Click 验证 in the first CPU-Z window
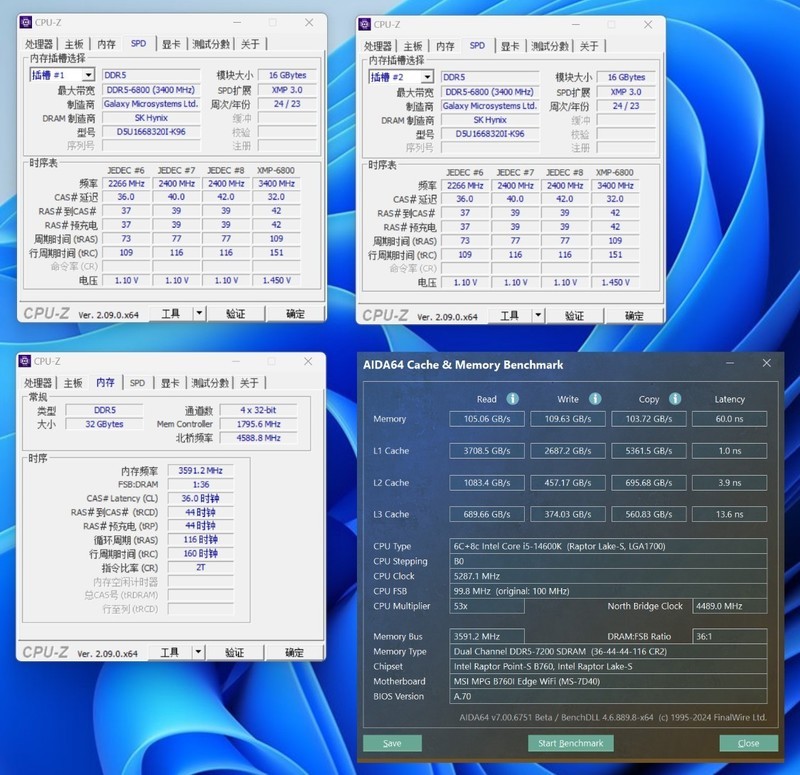This screenshot has height=775, width=800. 236,313
